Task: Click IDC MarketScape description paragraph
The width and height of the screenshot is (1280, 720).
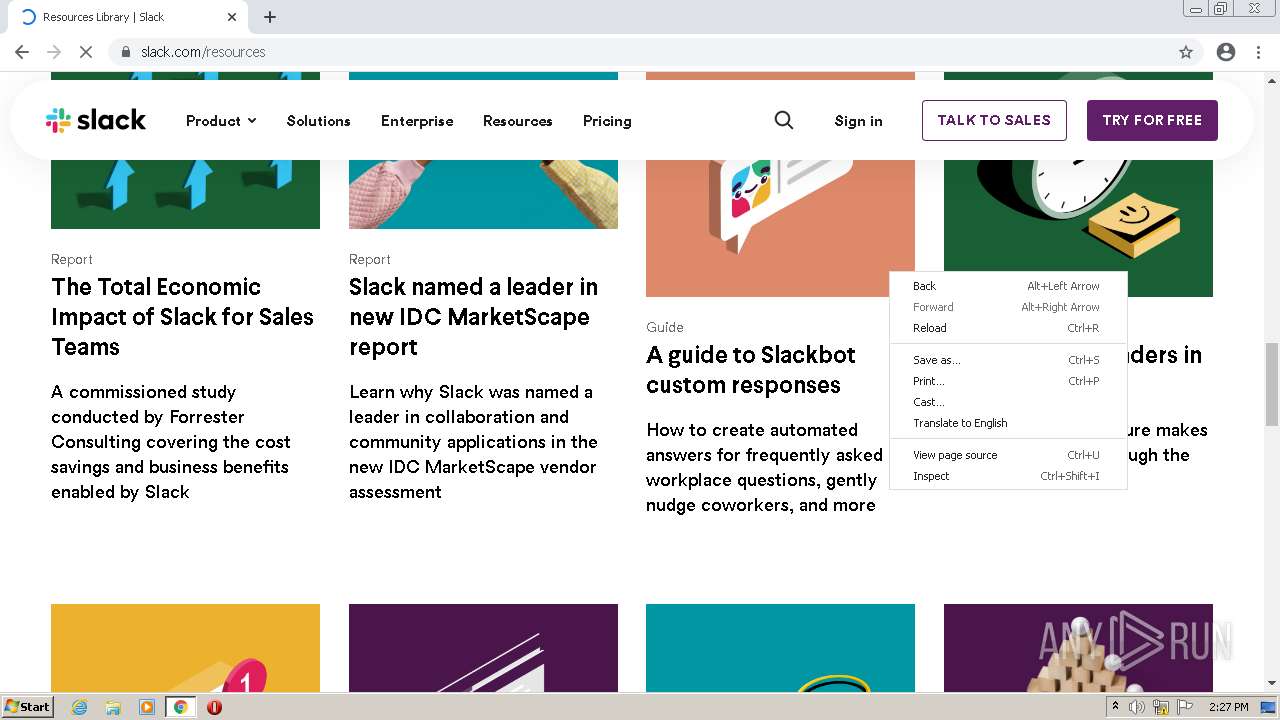Action: point(473,442)
